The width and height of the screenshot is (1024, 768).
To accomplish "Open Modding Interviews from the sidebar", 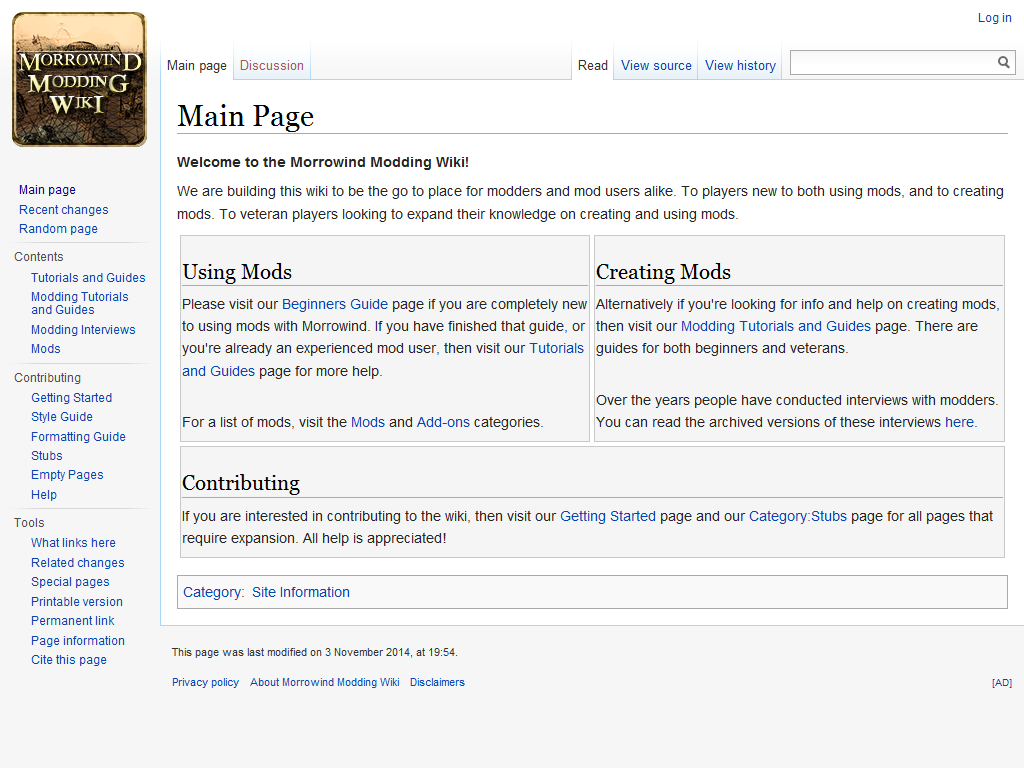I will click(x=83, y=330).
